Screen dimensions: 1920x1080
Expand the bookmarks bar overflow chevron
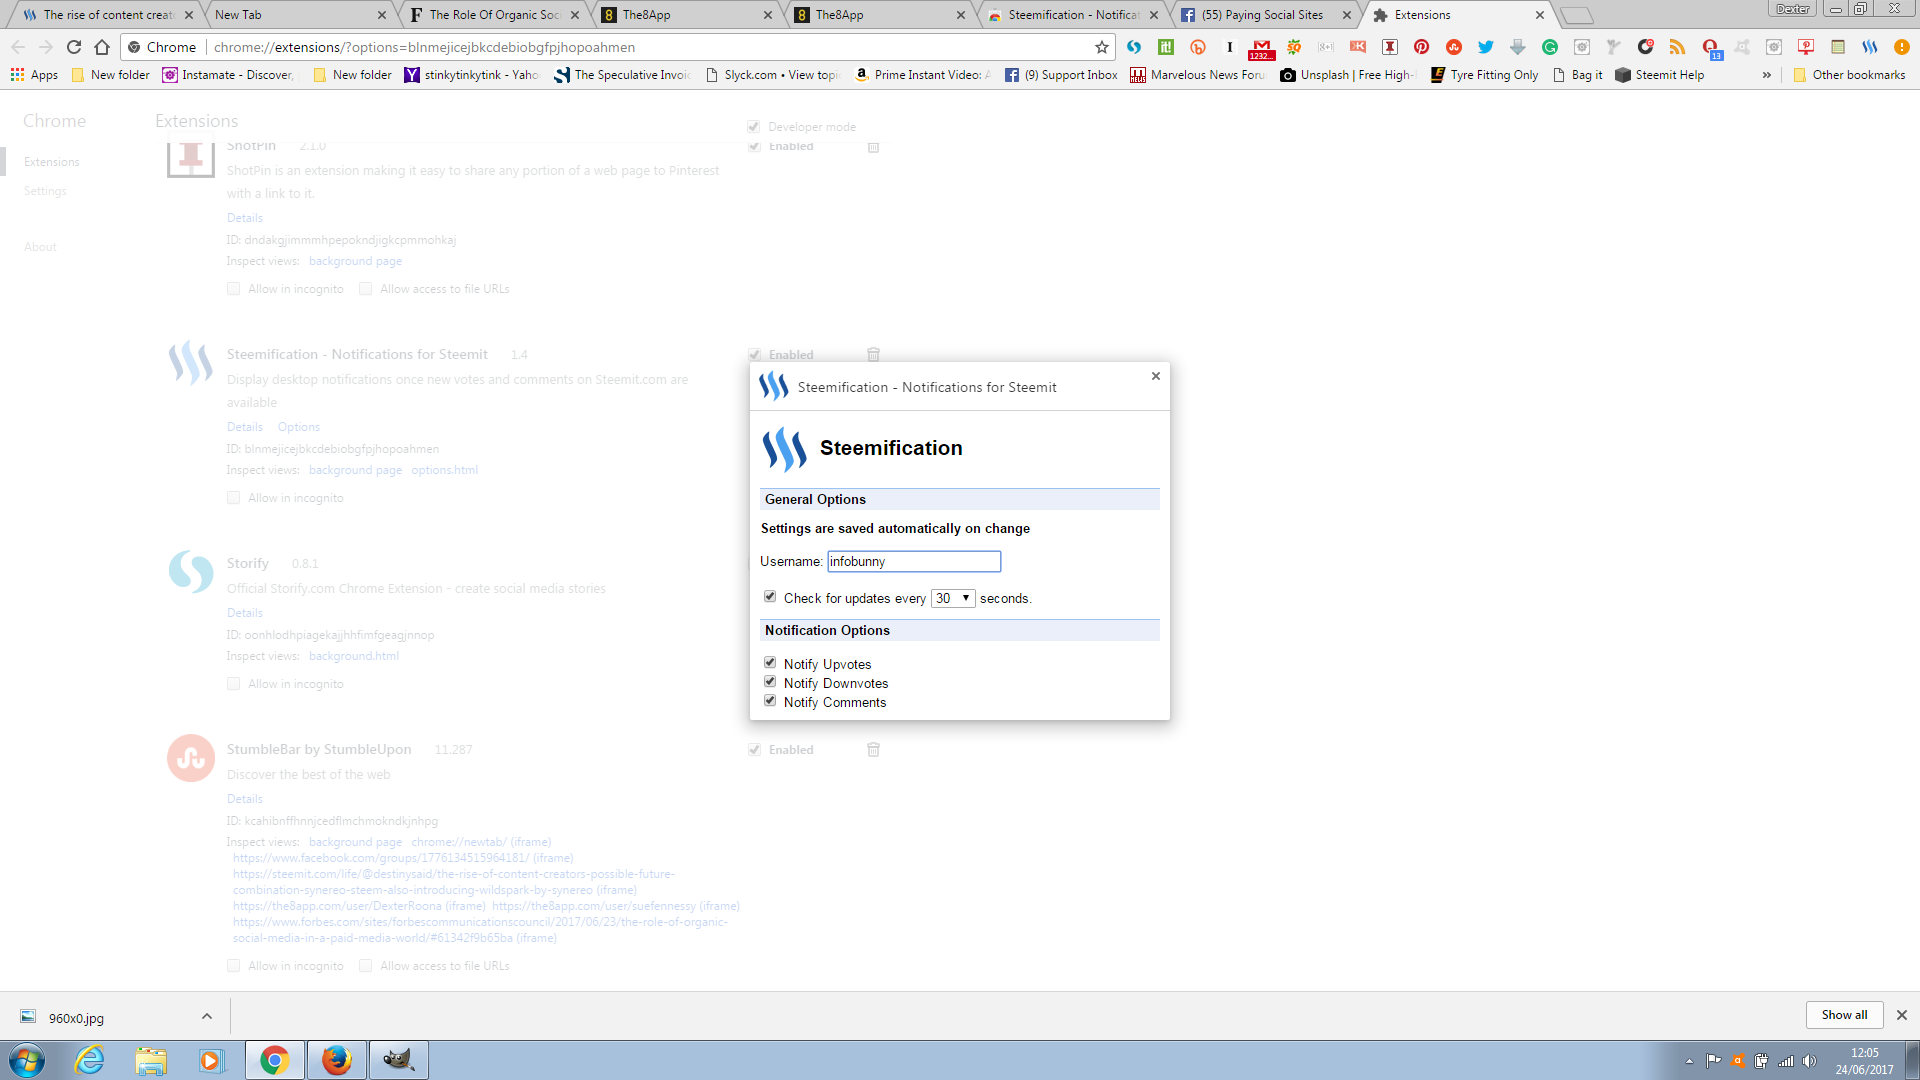[x=1766, y=75]
